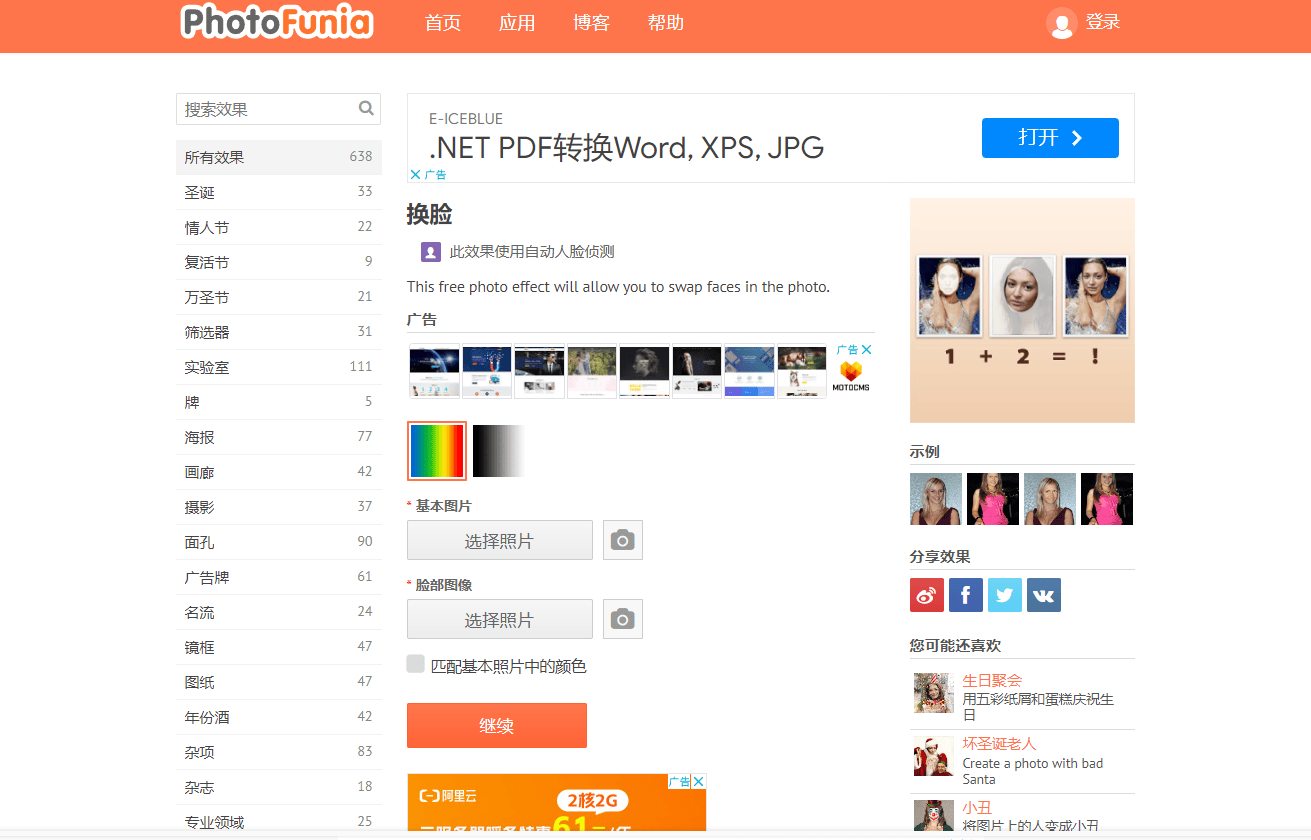Open the 首页 menu item
Screen dimensions: 1311x840
[442, 23]
